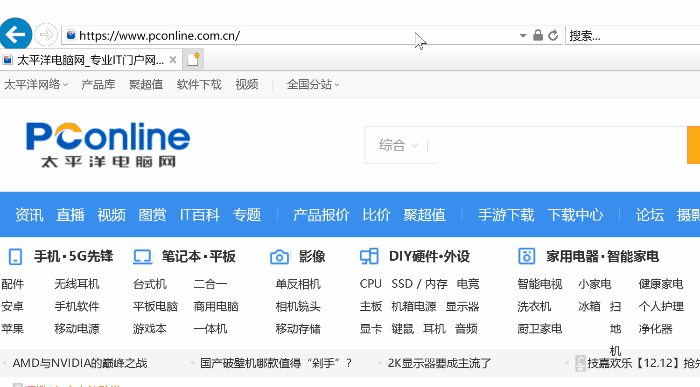Open 视频 in top bar

[247, 84]
